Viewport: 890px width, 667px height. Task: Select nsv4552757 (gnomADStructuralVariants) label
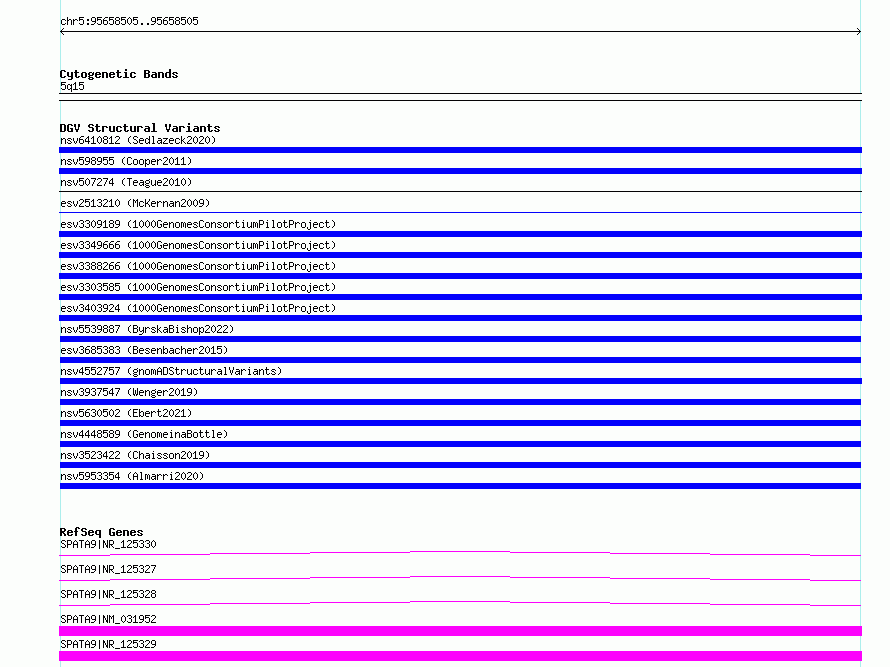coord(171,371)
